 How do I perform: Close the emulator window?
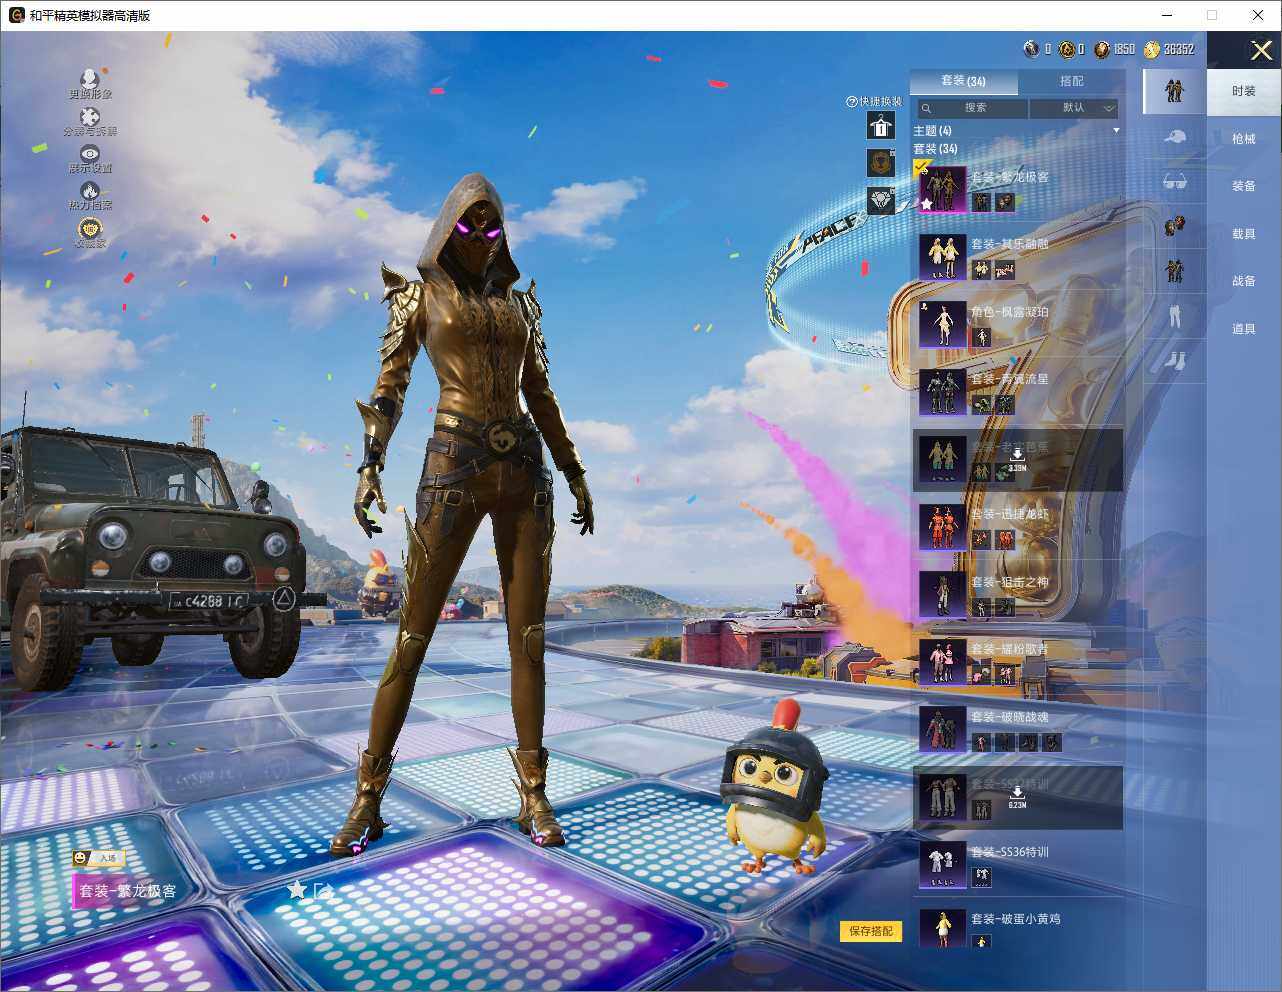coord(1257,15)
